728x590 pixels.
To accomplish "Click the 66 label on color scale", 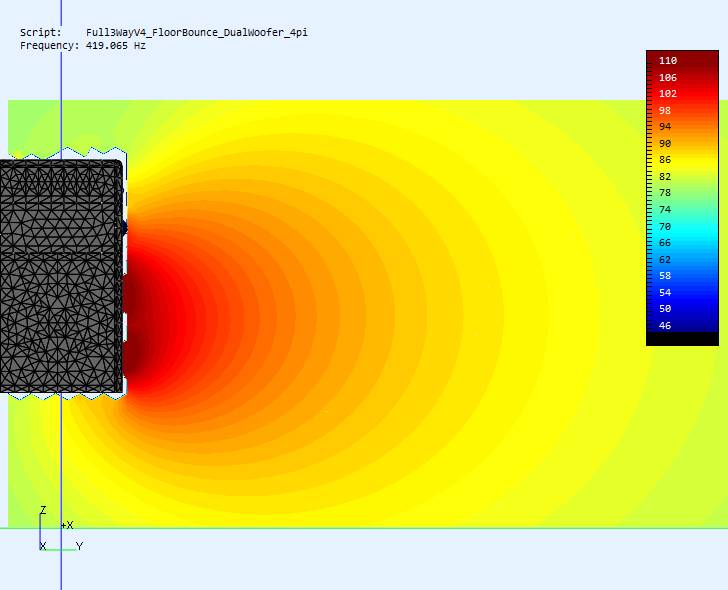I will [x=665, y=243].
